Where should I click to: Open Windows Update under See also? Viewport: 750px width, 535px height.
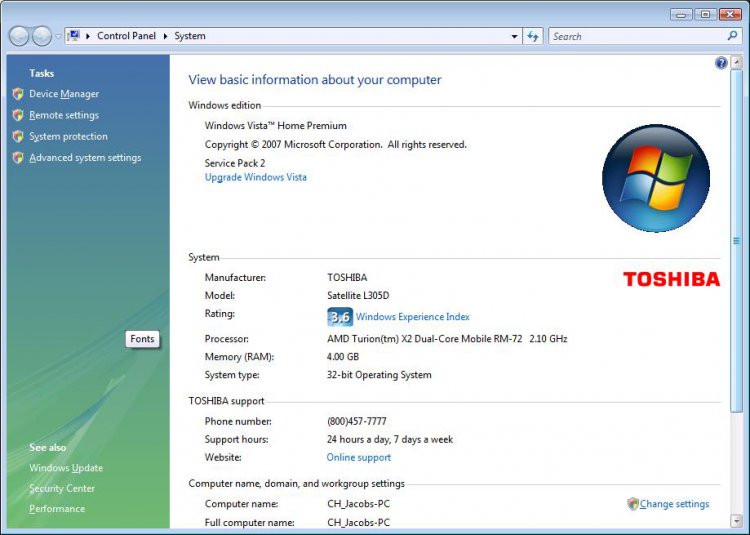coord(66,468)
